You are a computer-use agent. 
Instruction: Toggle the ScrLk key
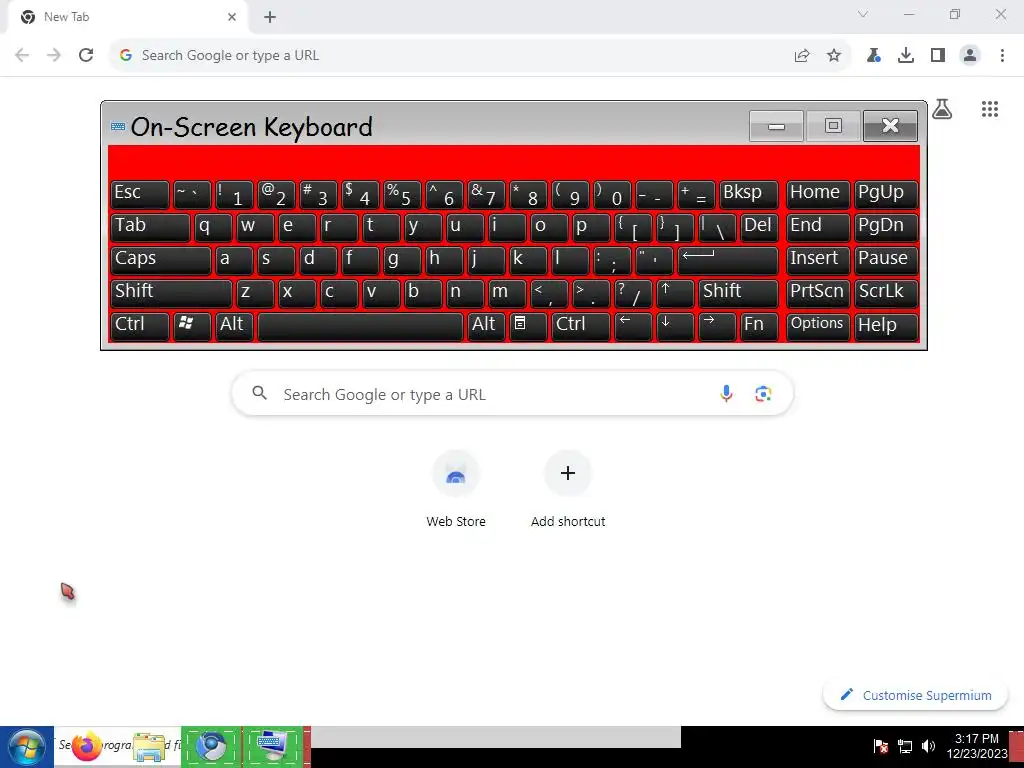(x=886, y=293)
